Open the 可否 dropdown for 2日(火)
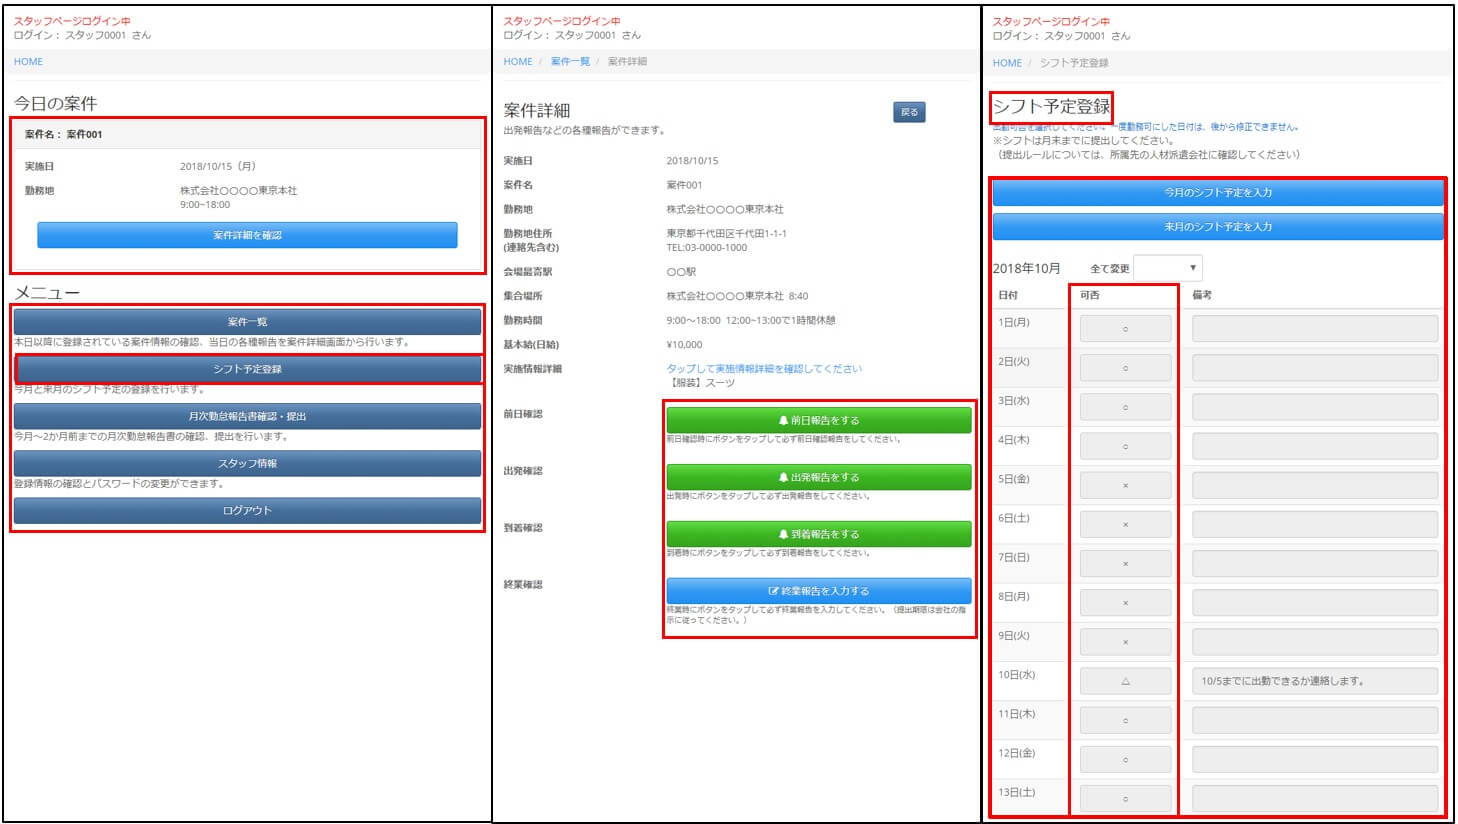This screenshot has width=1458, height=824. click(x=1125, y=368)
